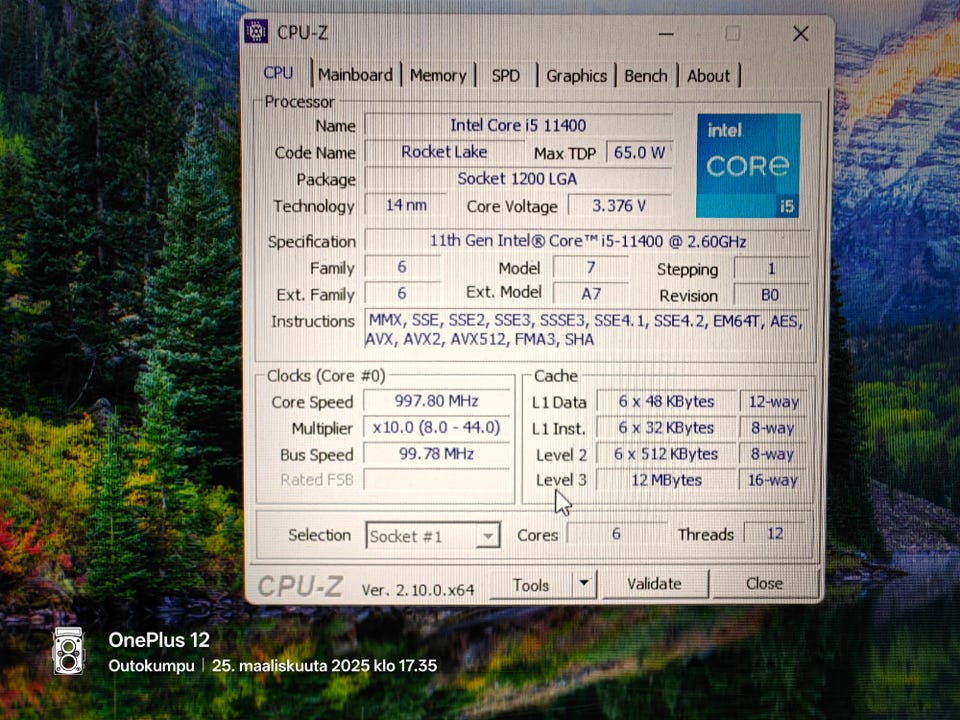Click the Cores value '6'
The height and width of the screenshot is (720, 960).
point(617,533)
